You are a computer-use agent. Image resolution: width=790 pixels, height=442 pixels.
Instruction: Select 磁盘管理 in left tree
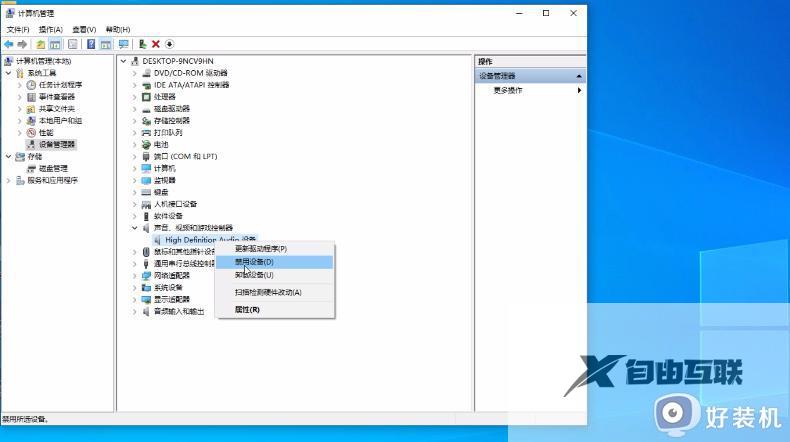click(x=53, y=168)
